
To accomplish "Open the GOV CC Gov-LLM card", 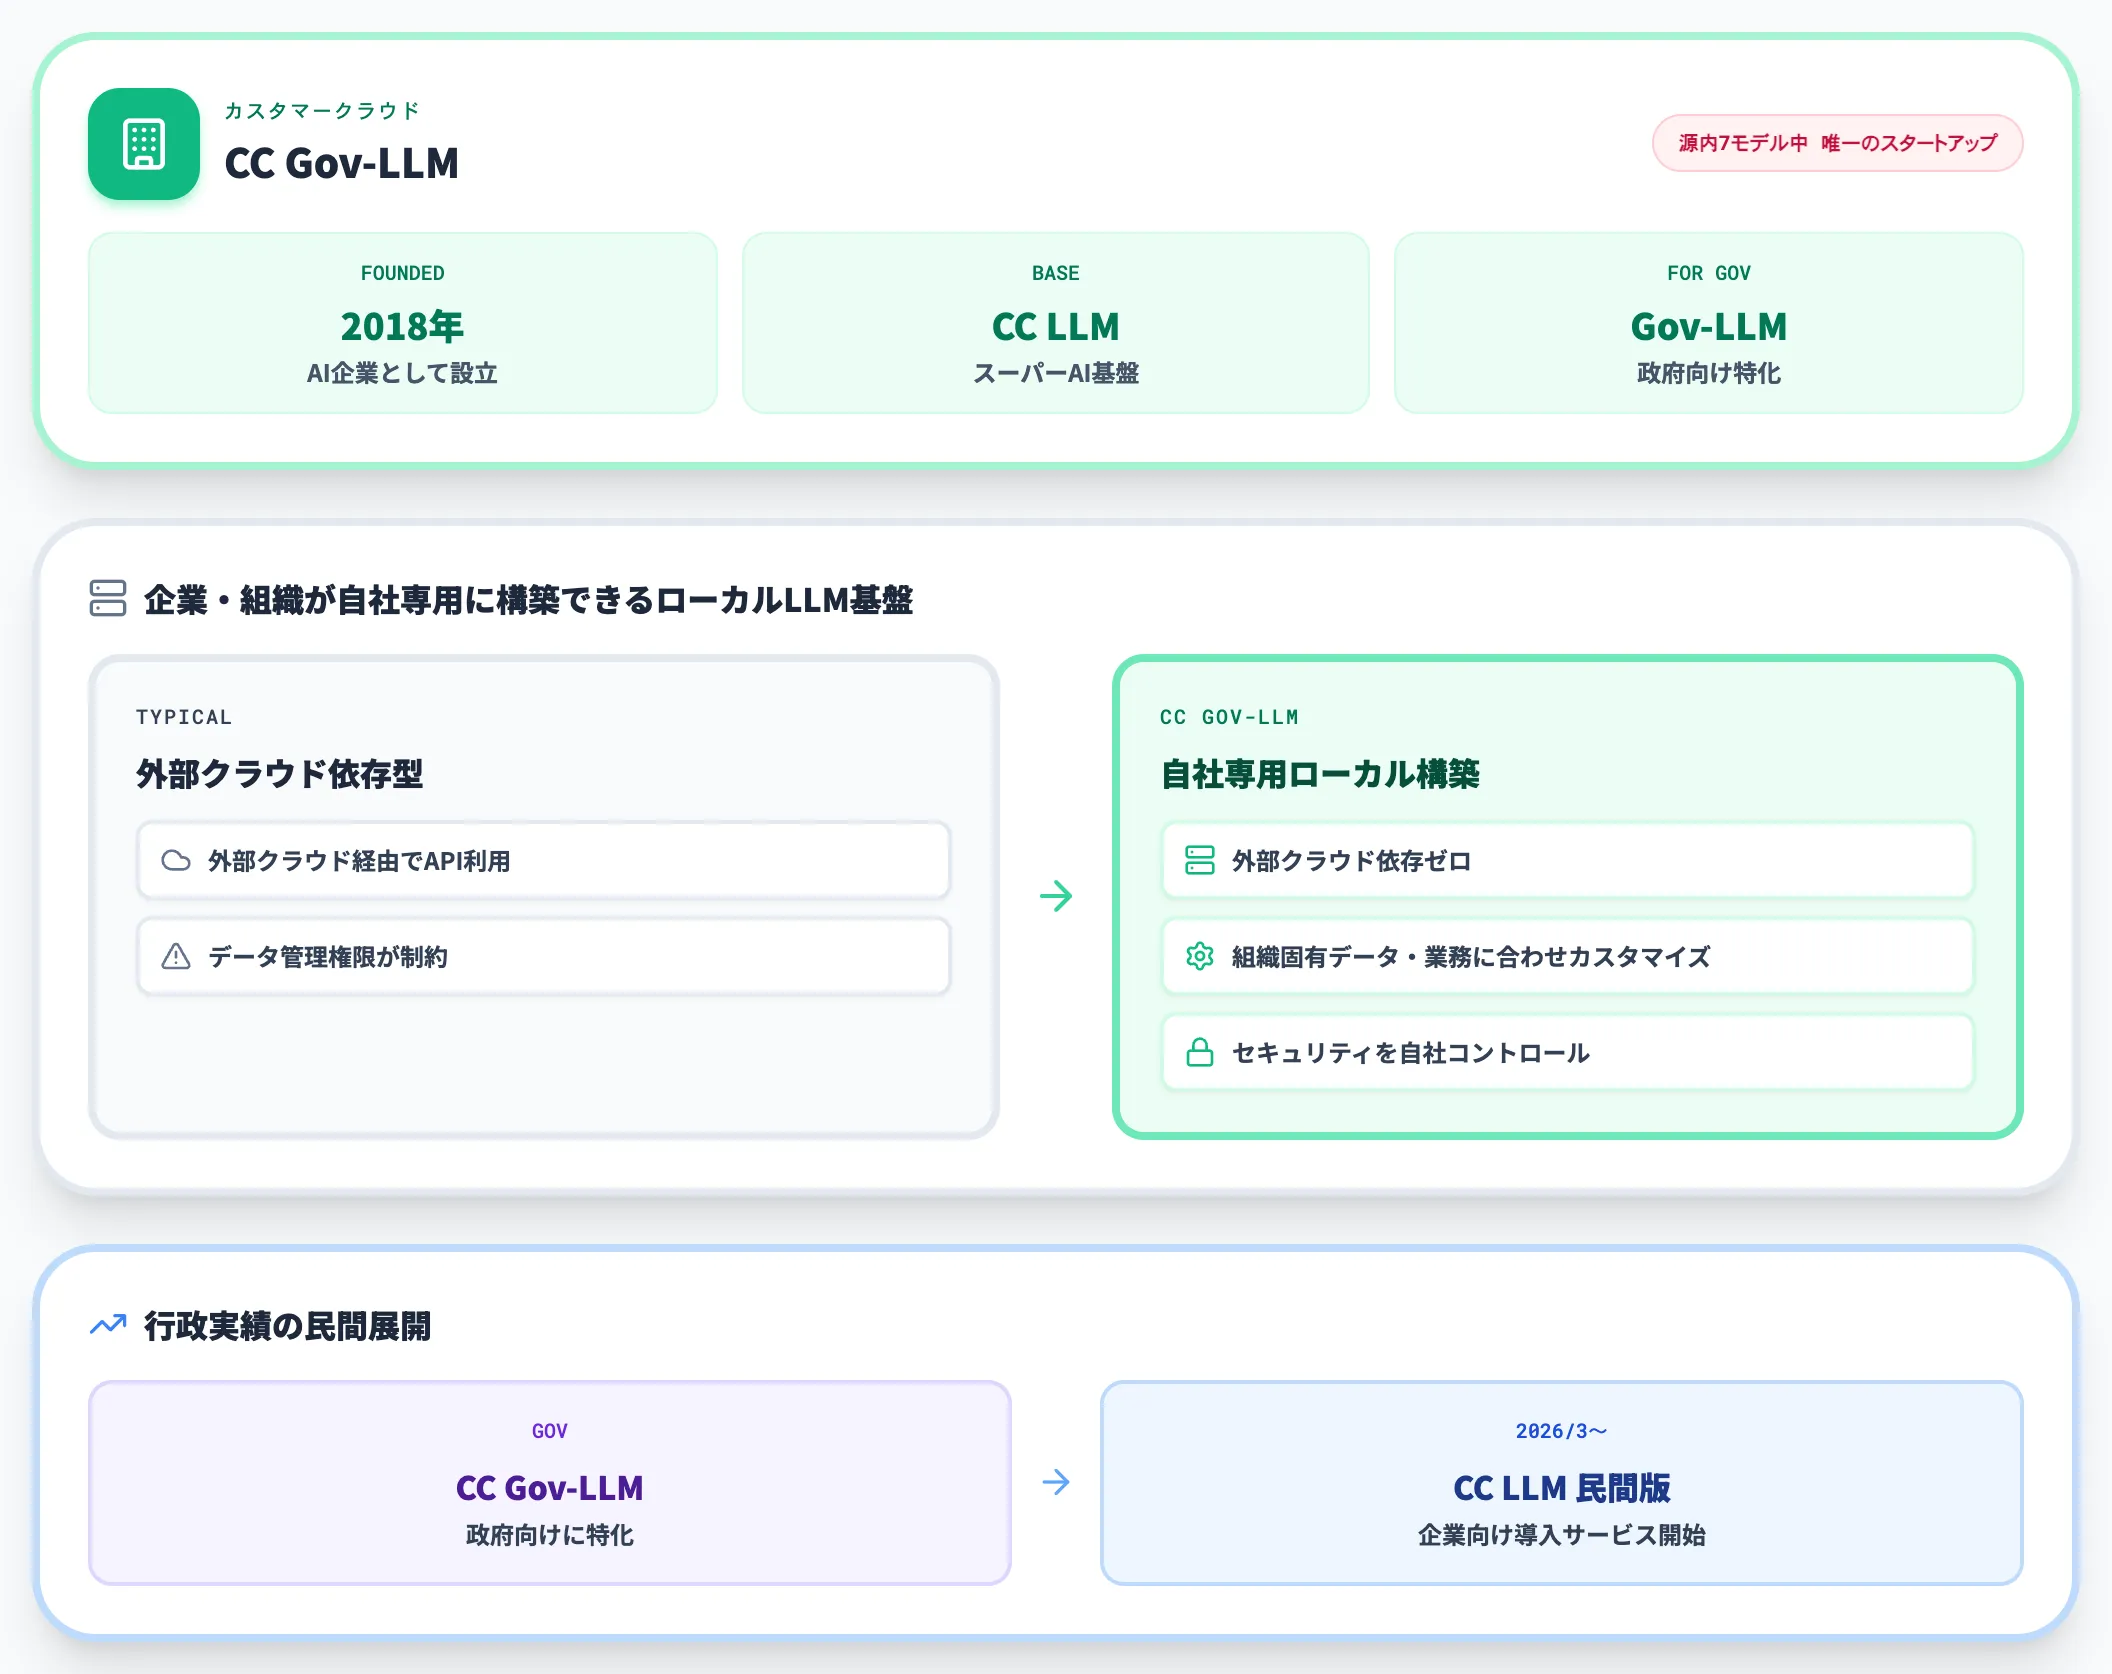I will click(550, 1483).
